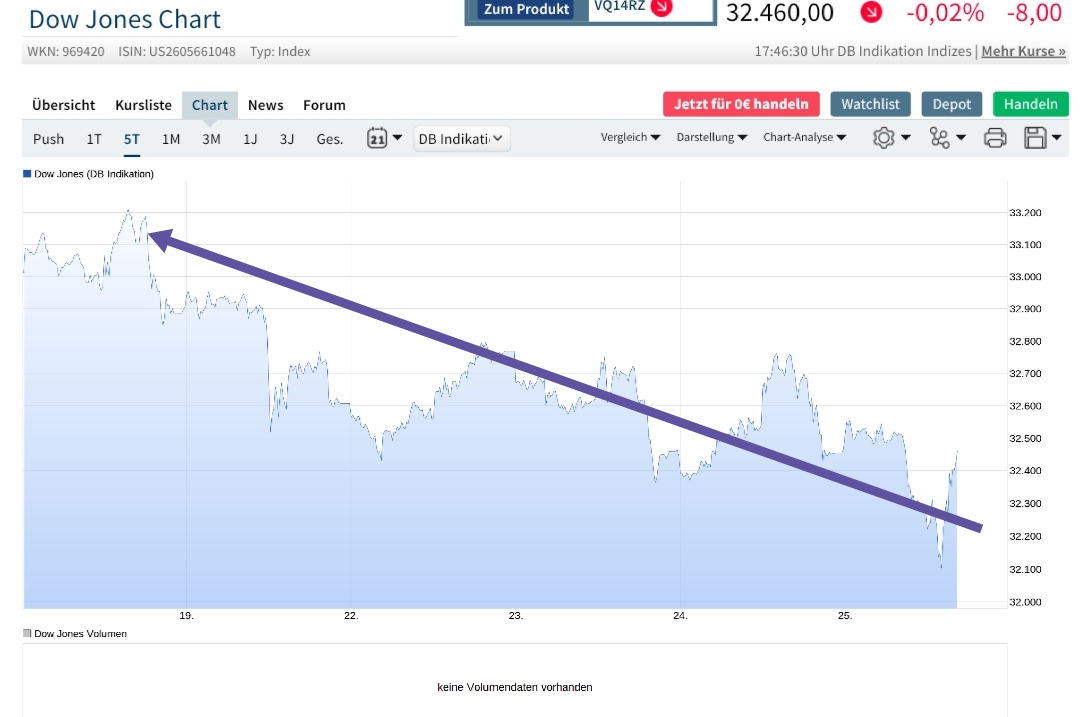Viewport: 1080px width, 717px height.
Task: Click the 23. date axis label
Action: (x=516, y=616)
